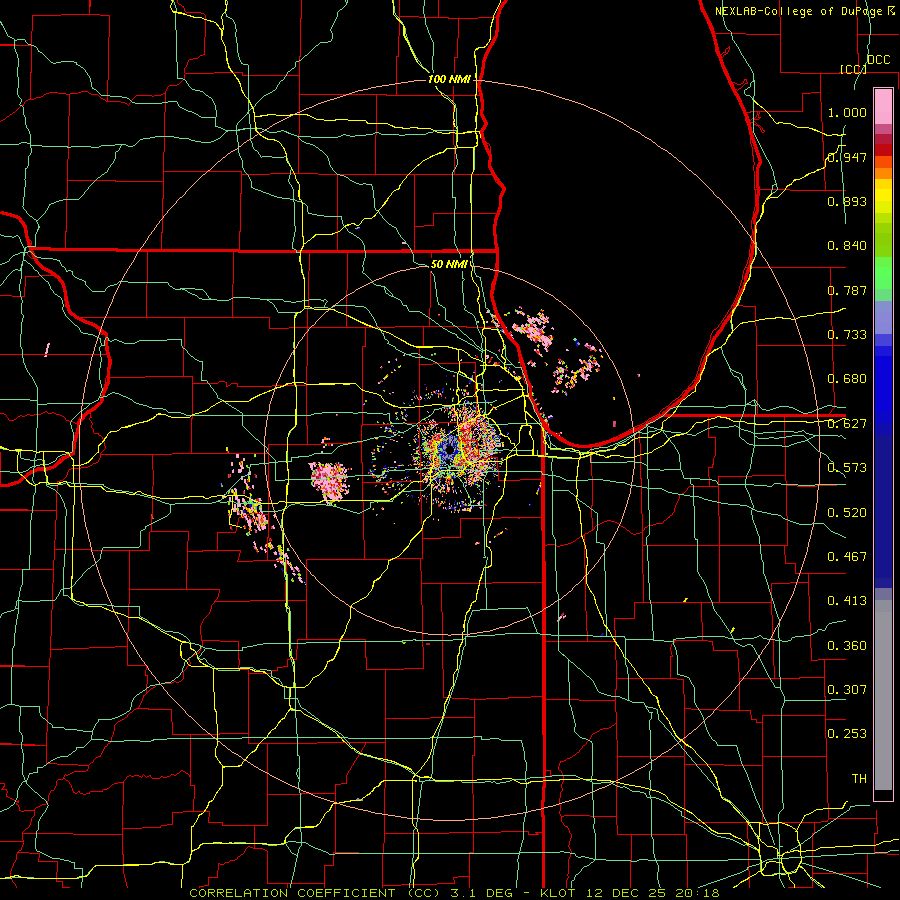Pick the pink segment at top of color bar
The width and height of the screenshot is (900, 900).
click(x=883, y=106)
